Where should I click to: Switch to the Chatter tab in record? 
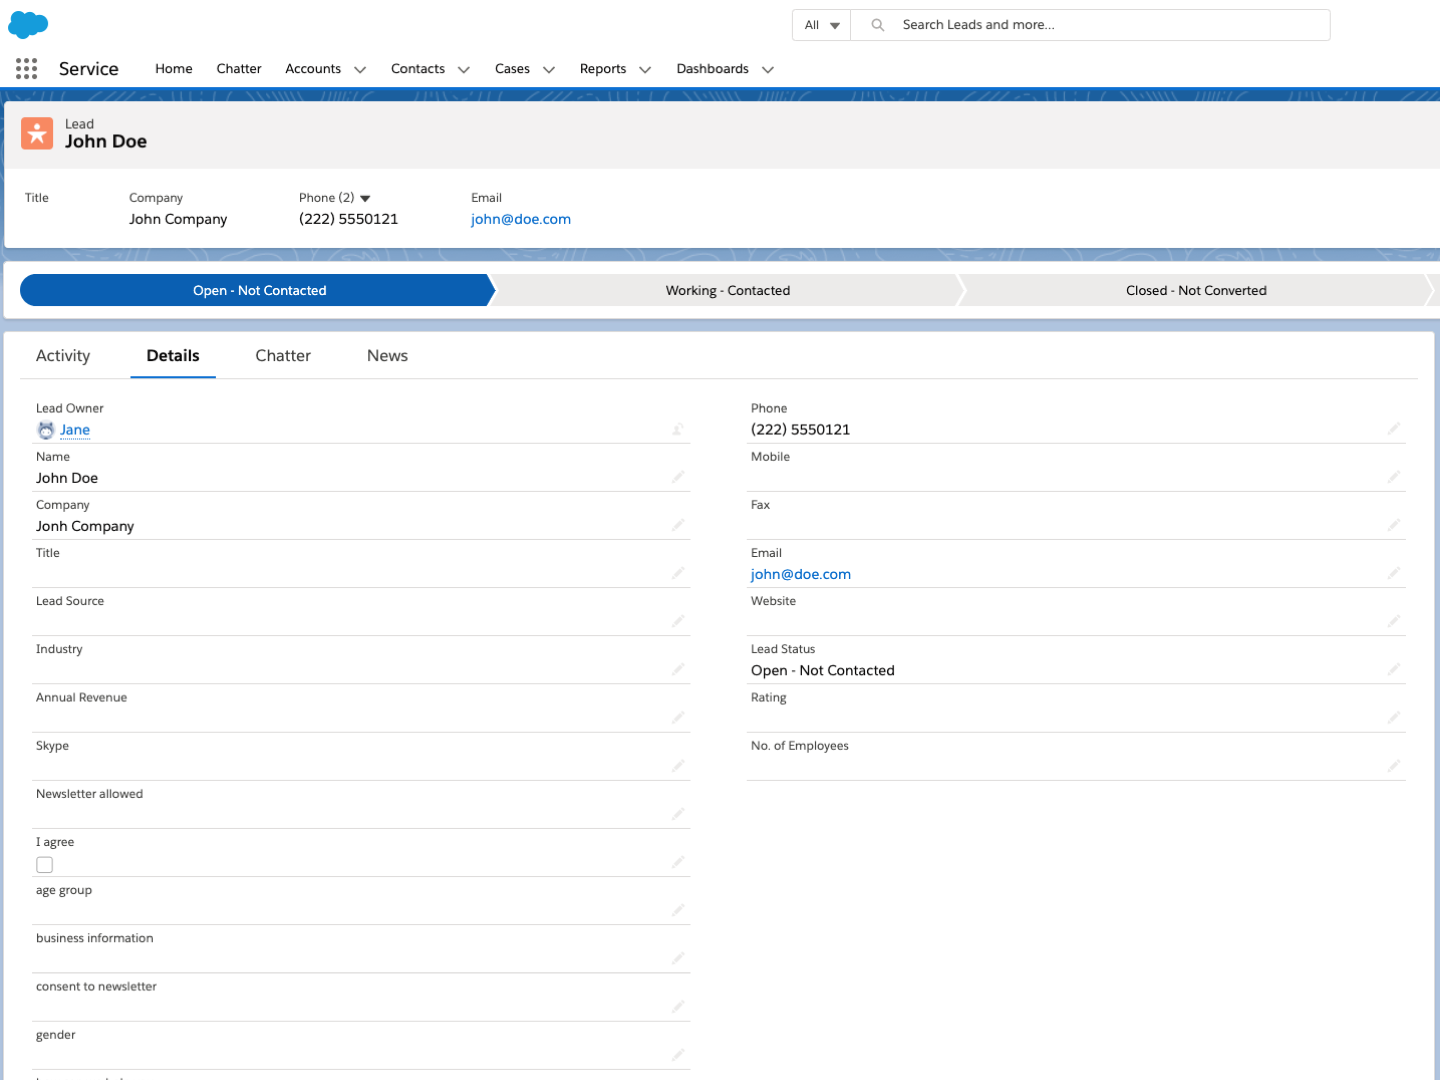point(283,356)
